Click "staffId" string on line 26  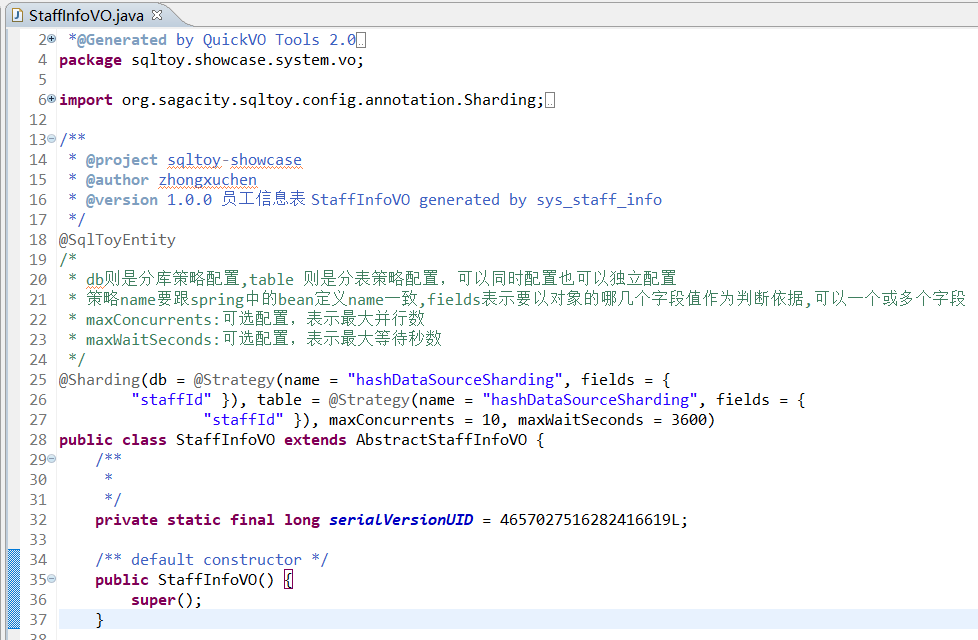point(172,400)
